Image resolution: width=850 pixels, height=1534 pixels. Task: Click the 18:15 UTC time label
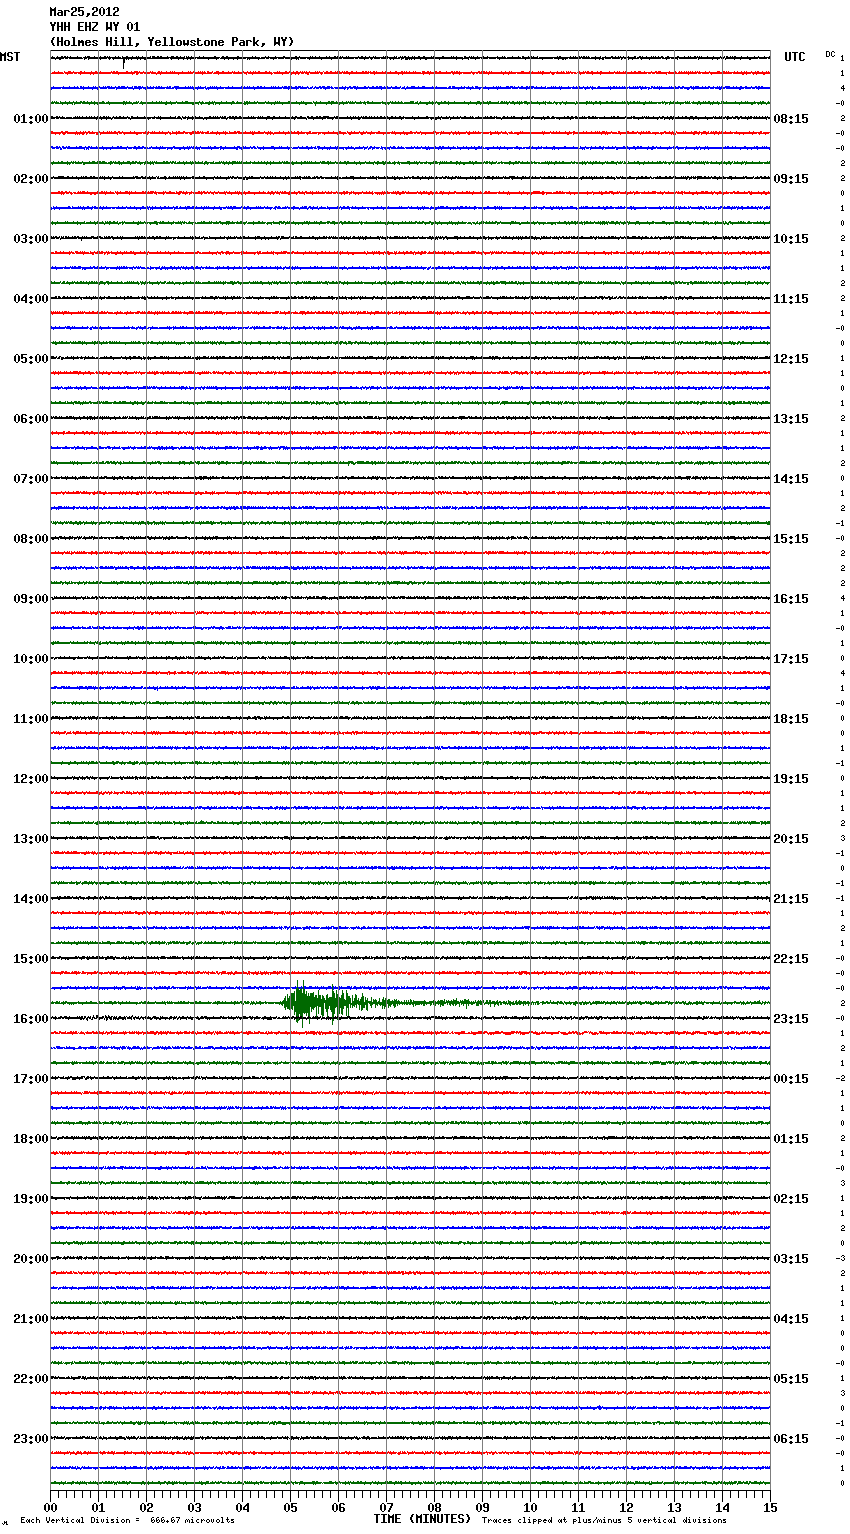[x=791, y=719]
